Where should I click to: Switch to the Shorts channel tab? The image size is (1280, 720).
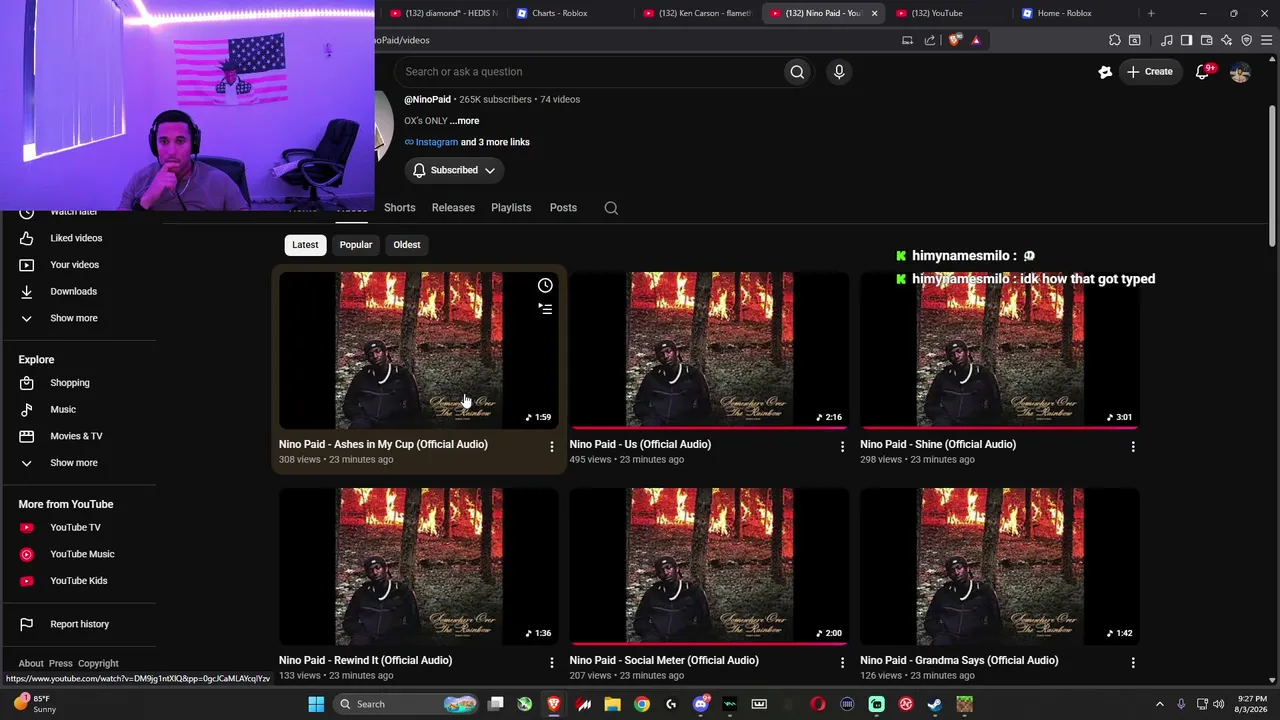click(x=399, y=208)
